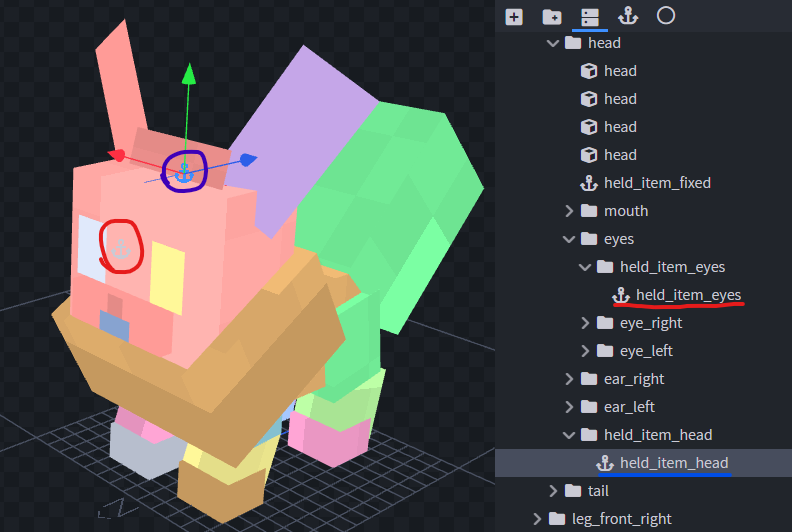
Task: Select the head group name label
Action: point(604,43)
